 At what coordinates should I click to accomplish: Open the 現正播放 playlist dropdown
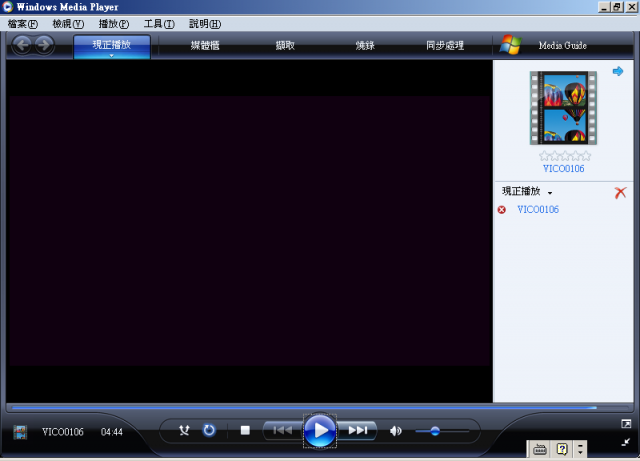coord(550,193)
